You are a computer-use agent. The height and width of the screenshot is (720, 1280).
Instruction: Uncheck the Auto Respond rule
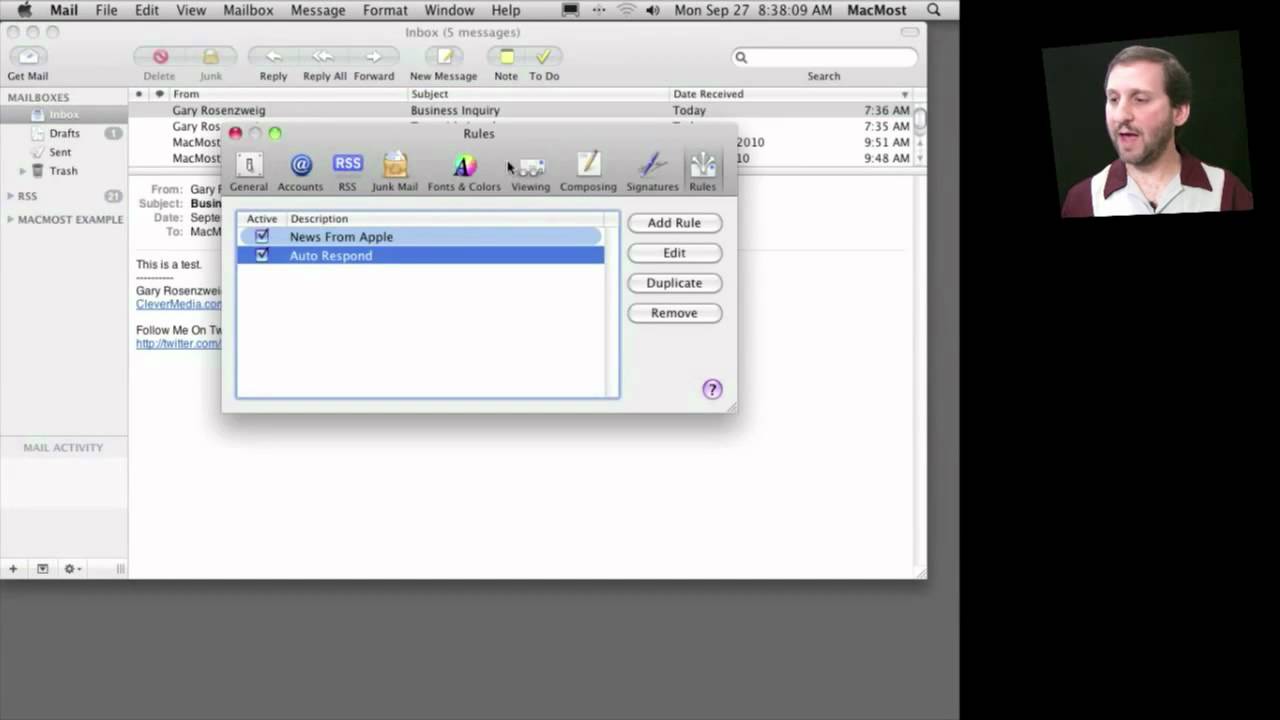point(262,255)
